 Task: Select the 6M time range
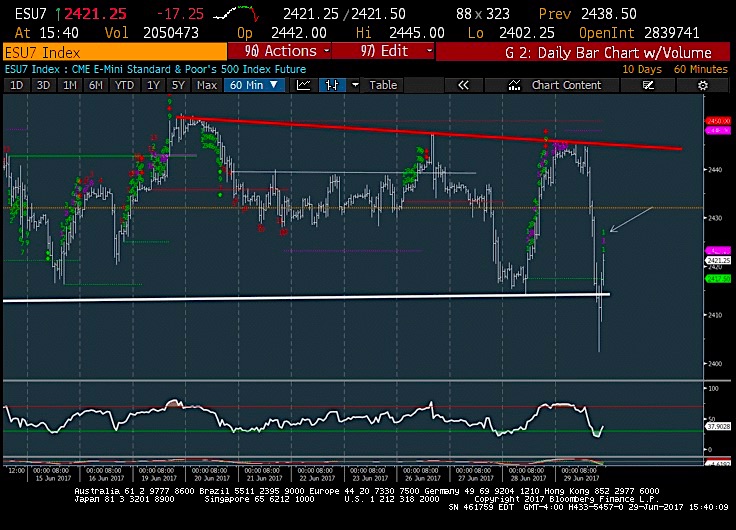pos(96,85)
